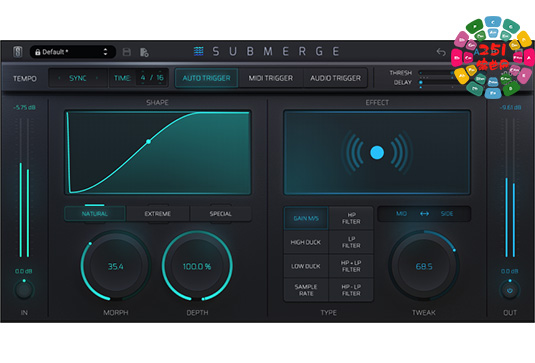Switch to AUDIO TRIGGER mode
535x363 pixels.
[335, 78]
